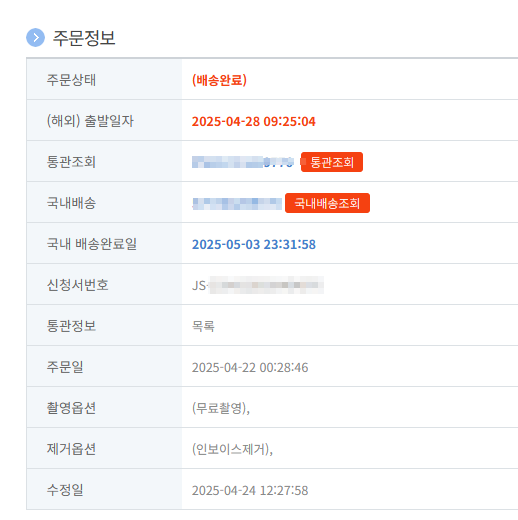Click the 국내배송 row label cell
The image size is (518, 520).
(104, 203)
